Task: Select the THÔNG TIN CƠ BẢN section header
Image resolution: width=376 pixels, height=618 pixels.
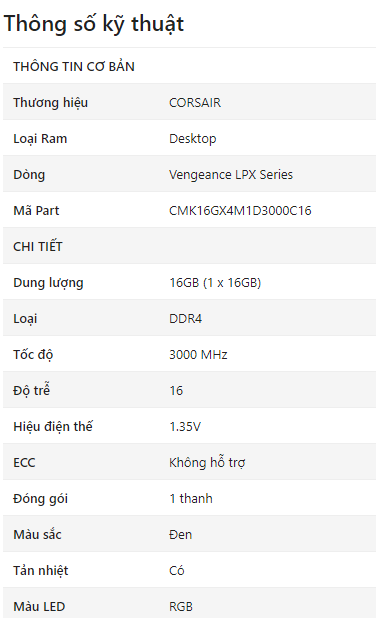Action: 74,66
